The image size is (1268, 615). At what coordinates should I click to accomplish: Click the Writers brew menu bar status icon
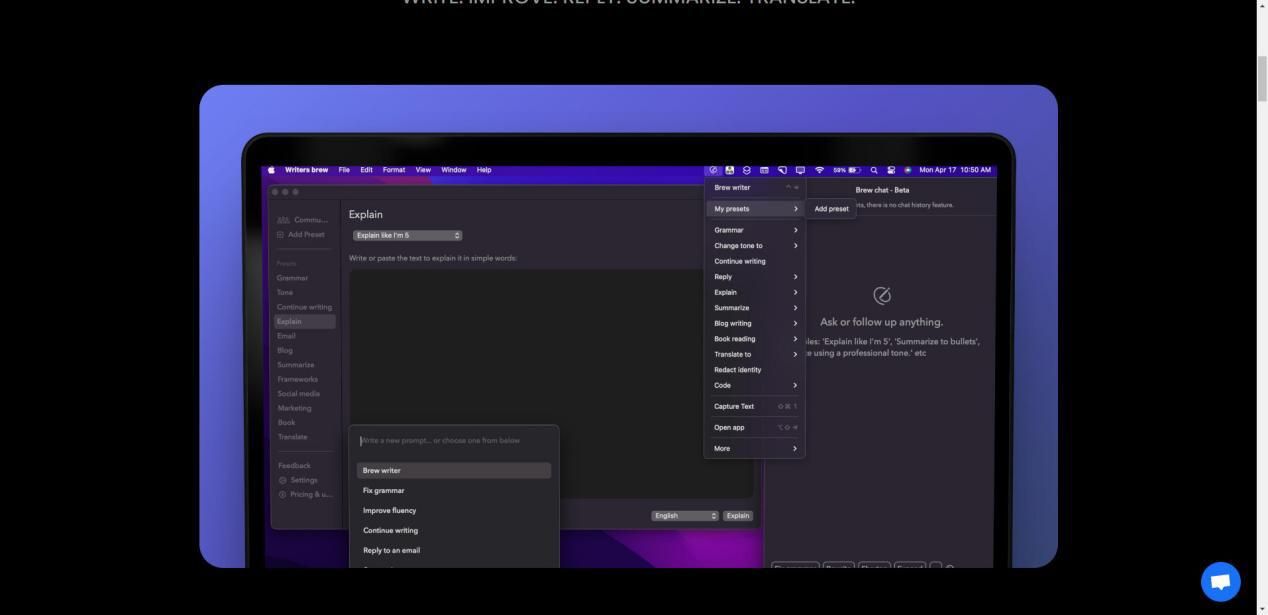713,170
